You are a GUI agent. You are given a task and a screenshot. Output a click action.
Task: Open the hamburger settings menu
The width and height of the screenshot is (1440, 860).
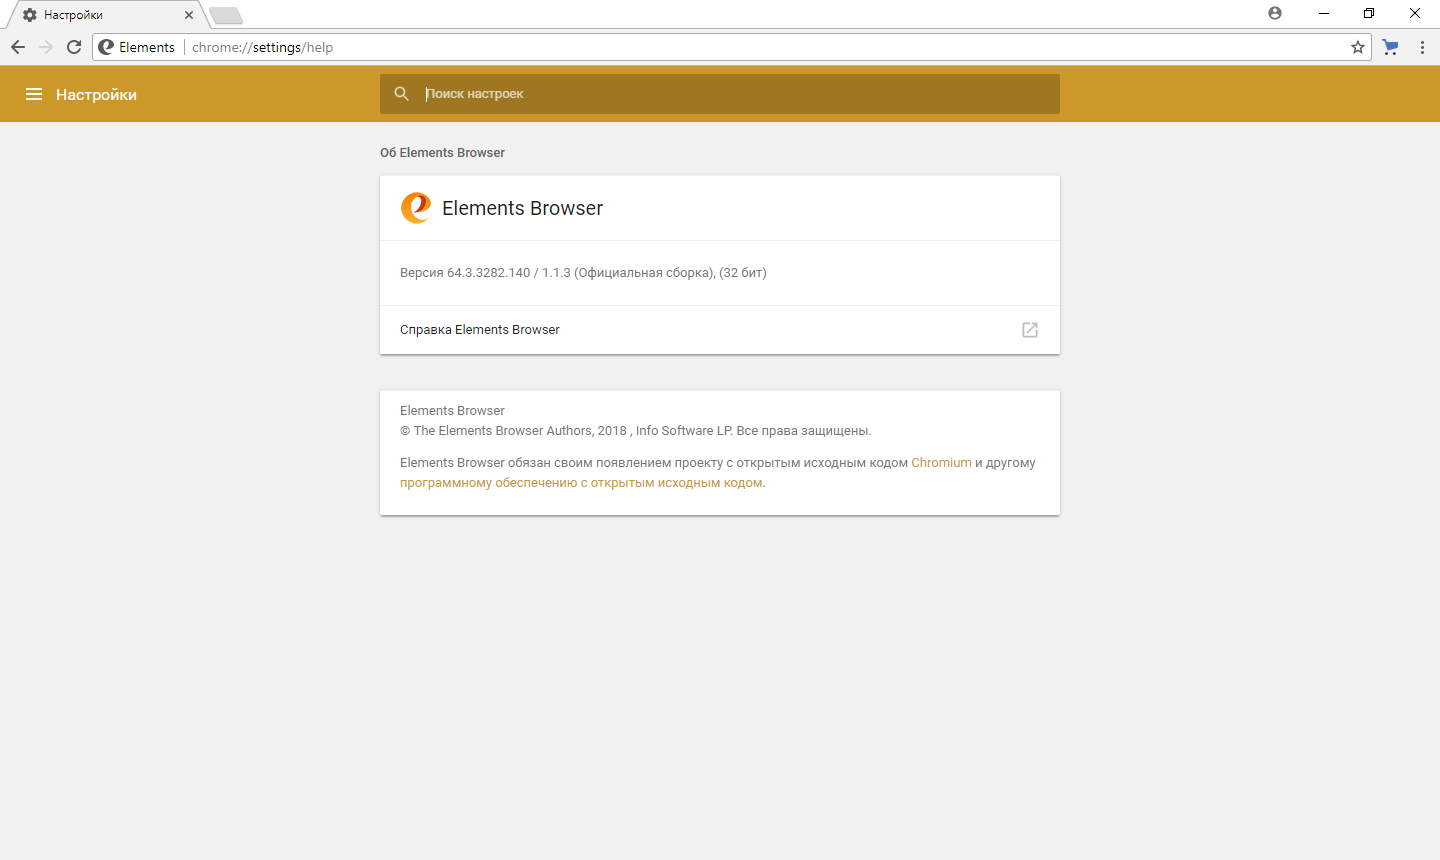point(34,94)
